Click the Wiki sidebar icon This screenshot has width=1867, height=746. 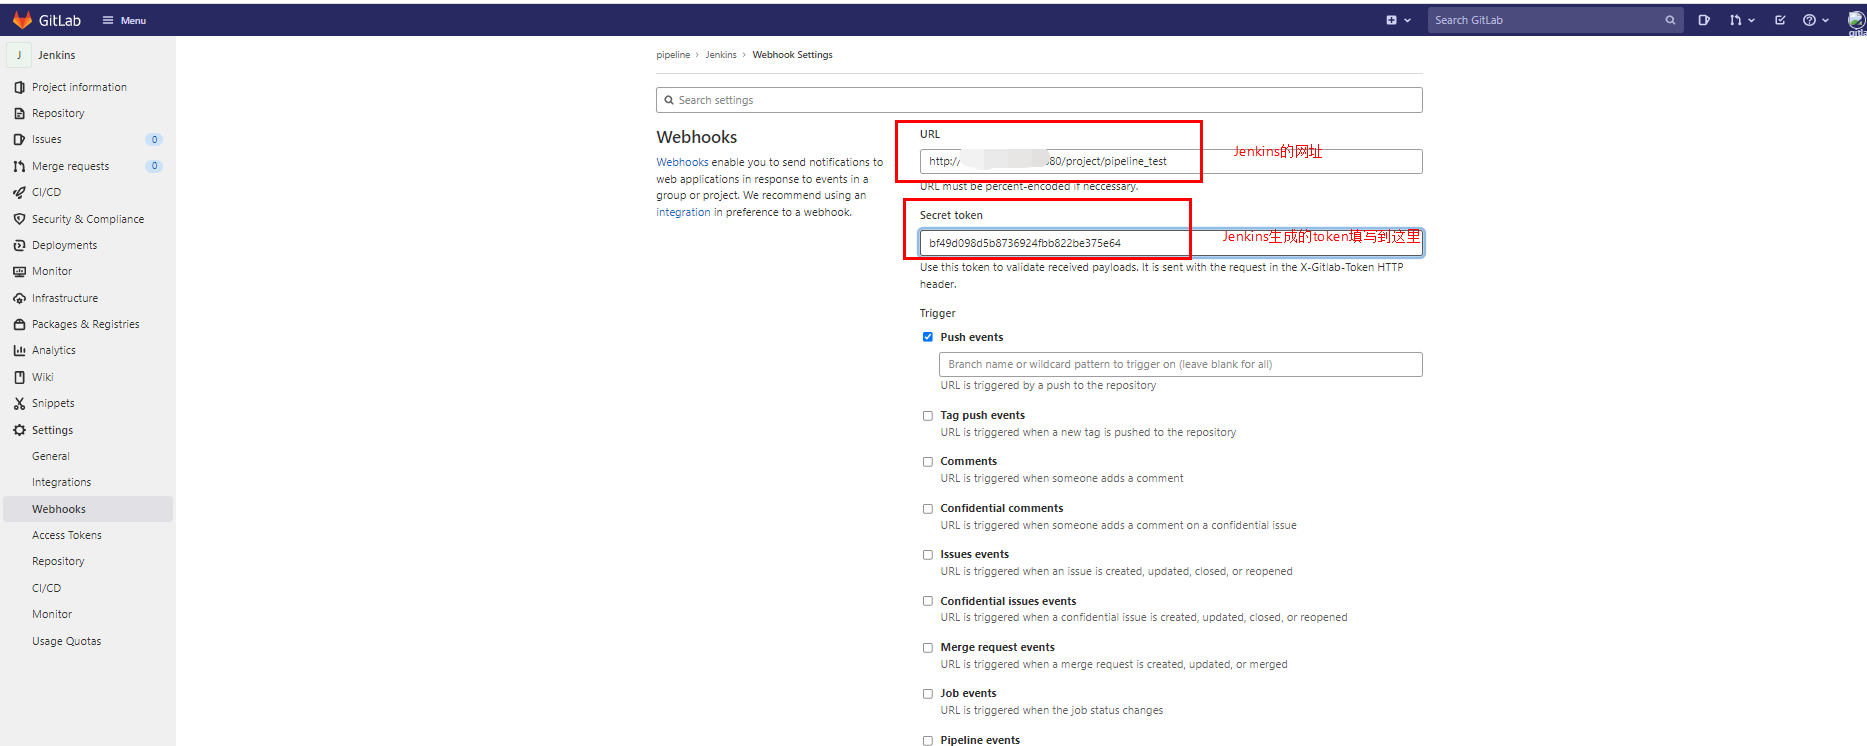(x=19, y=377)
